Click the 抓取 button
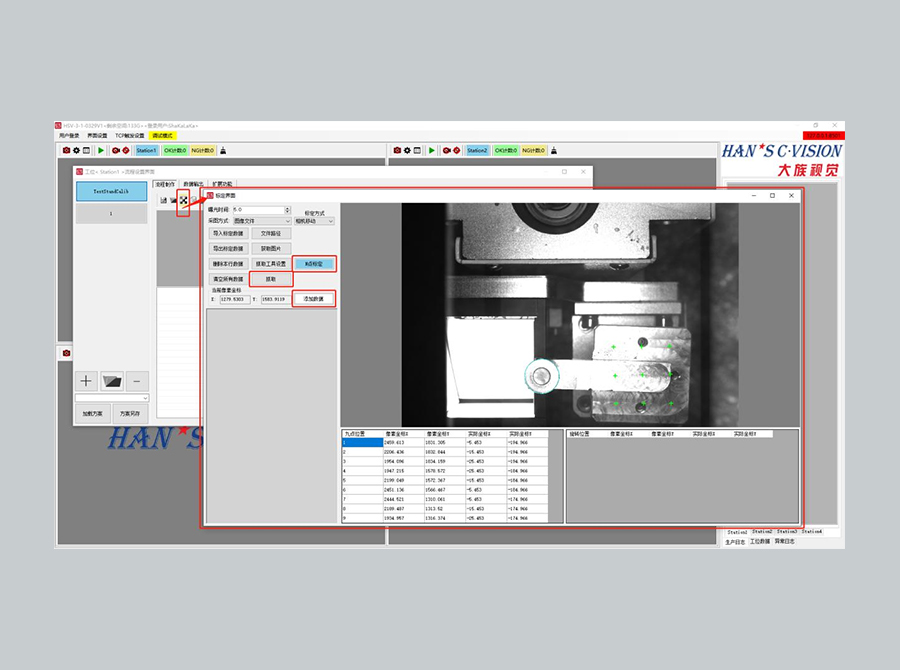900x670 pixels. 271,279
